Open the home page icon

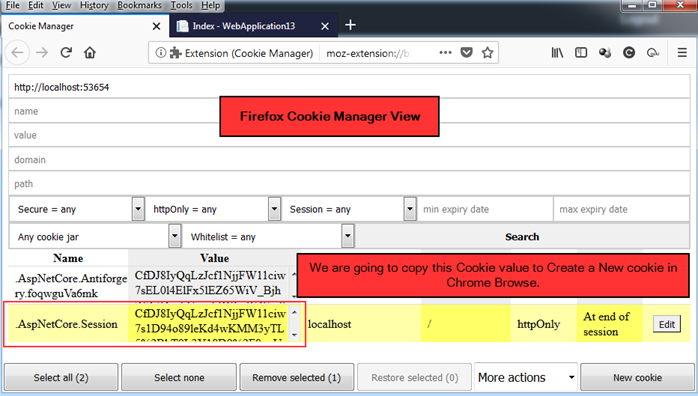click(90, 53)
